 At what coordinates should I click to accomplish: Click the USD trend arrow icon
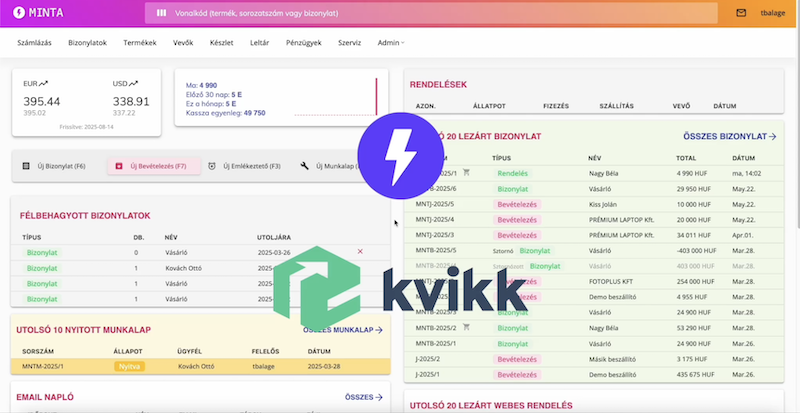pyautogui.click(x=134, y=83)
